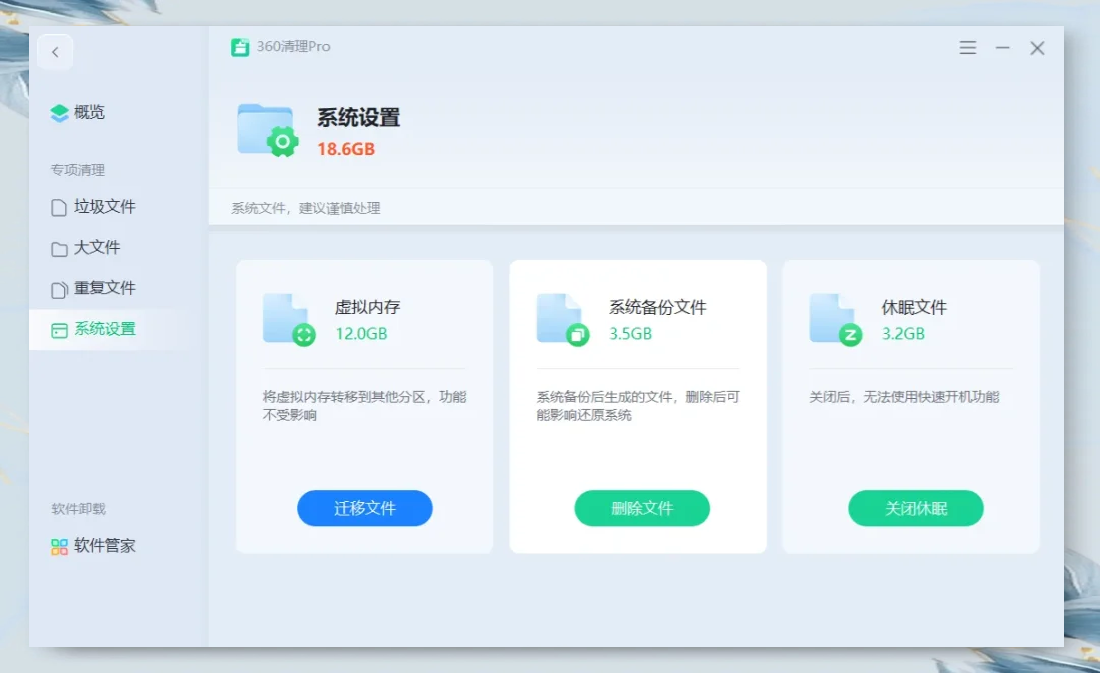Click the 将虚拟内存转移到其他分区 description
This screenshot has width=1100, height=673.
click(x=365, y=406)
